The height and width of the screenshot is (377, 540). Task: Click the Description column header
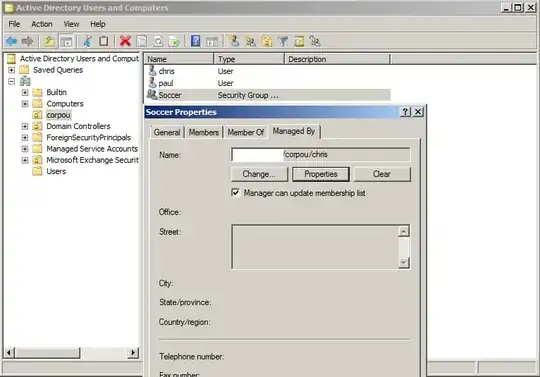tap(337, 59)
